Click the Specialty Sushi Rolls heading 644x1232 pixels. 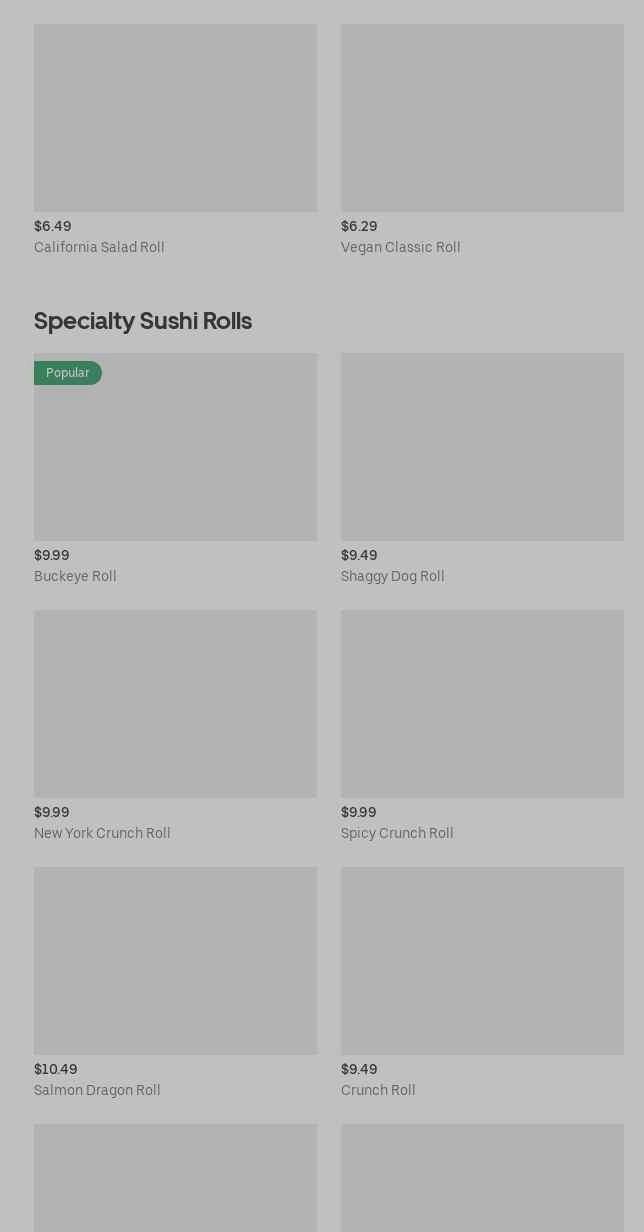tap(143, 320)
